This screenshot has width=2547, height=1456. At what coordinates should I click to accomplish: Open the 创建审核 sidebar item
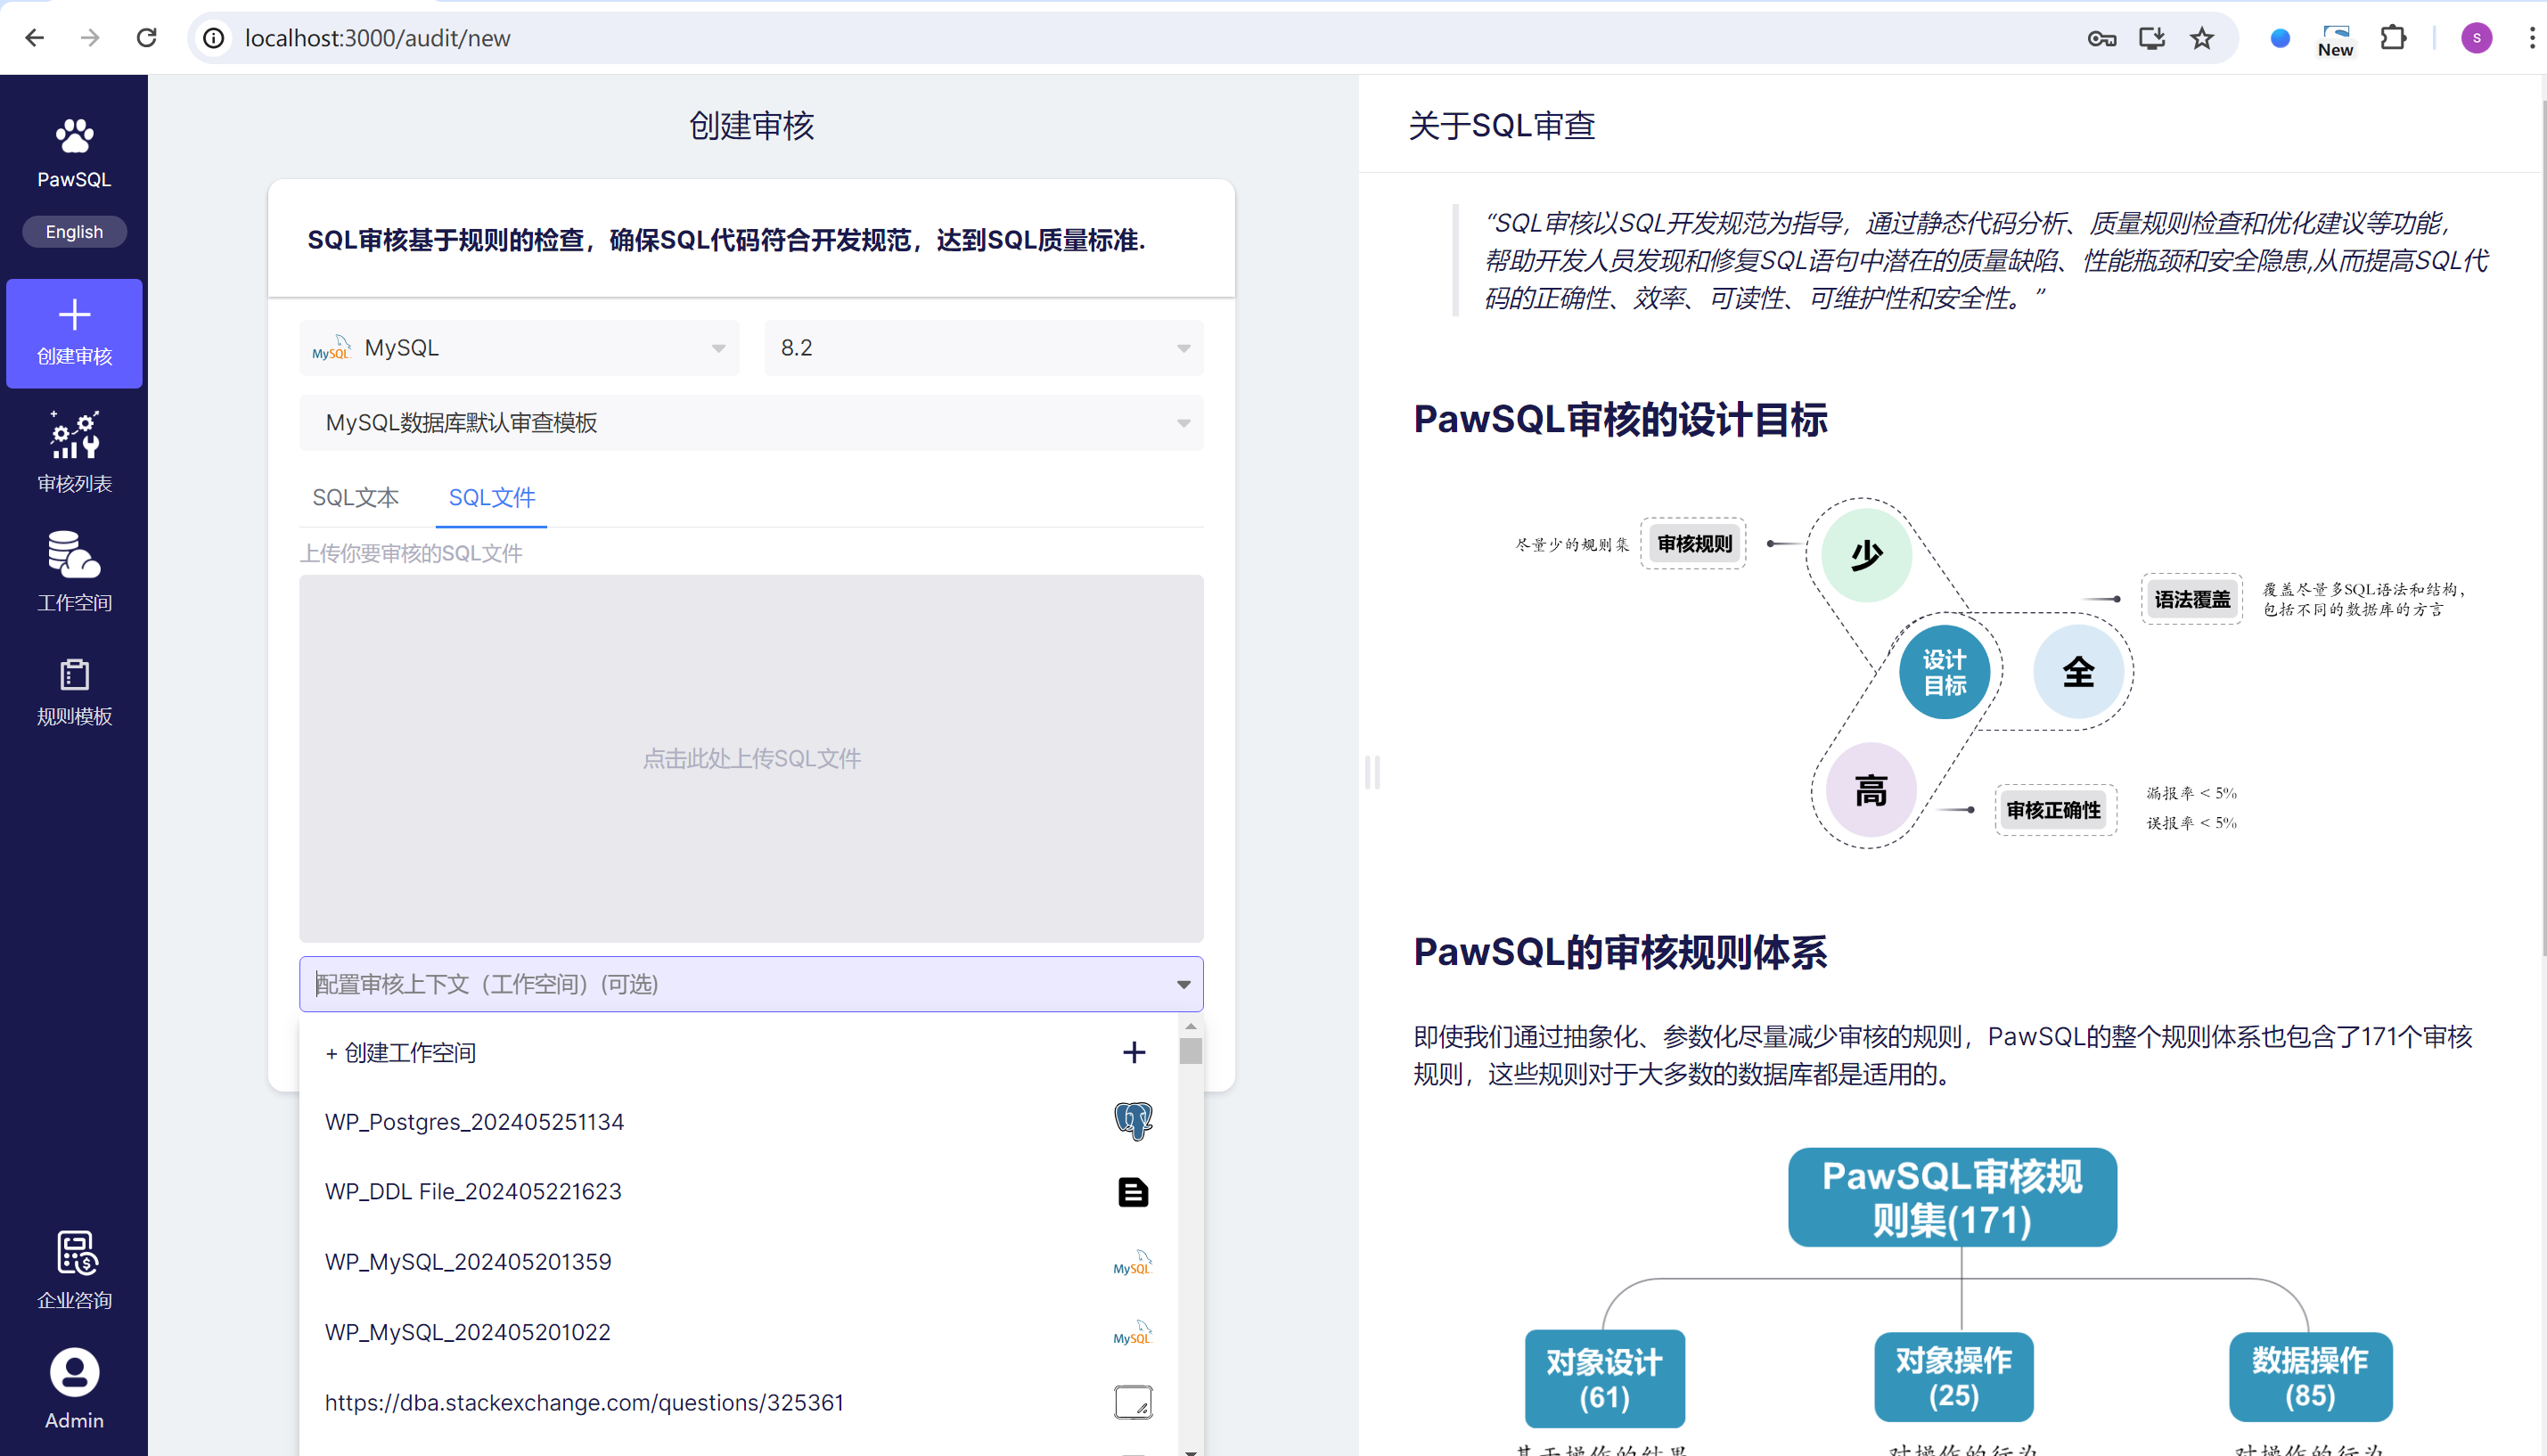click(x=74, y=333)
